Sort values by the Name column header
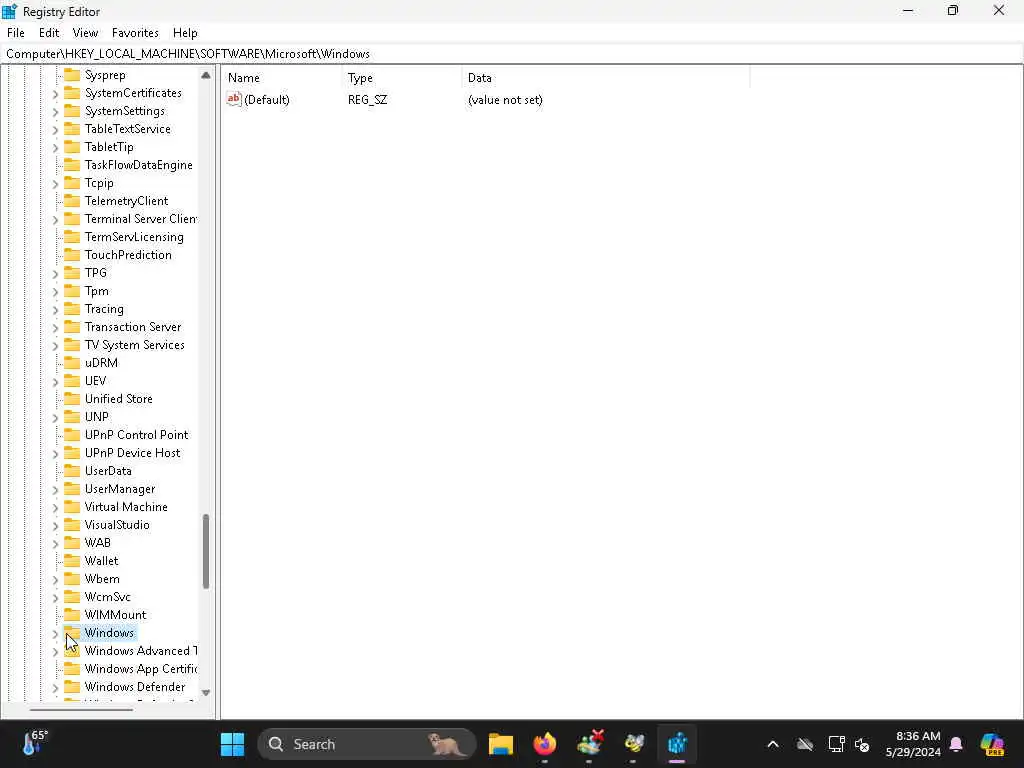Viewport: 1024px width, 768px height. click(x=281, y=78)
